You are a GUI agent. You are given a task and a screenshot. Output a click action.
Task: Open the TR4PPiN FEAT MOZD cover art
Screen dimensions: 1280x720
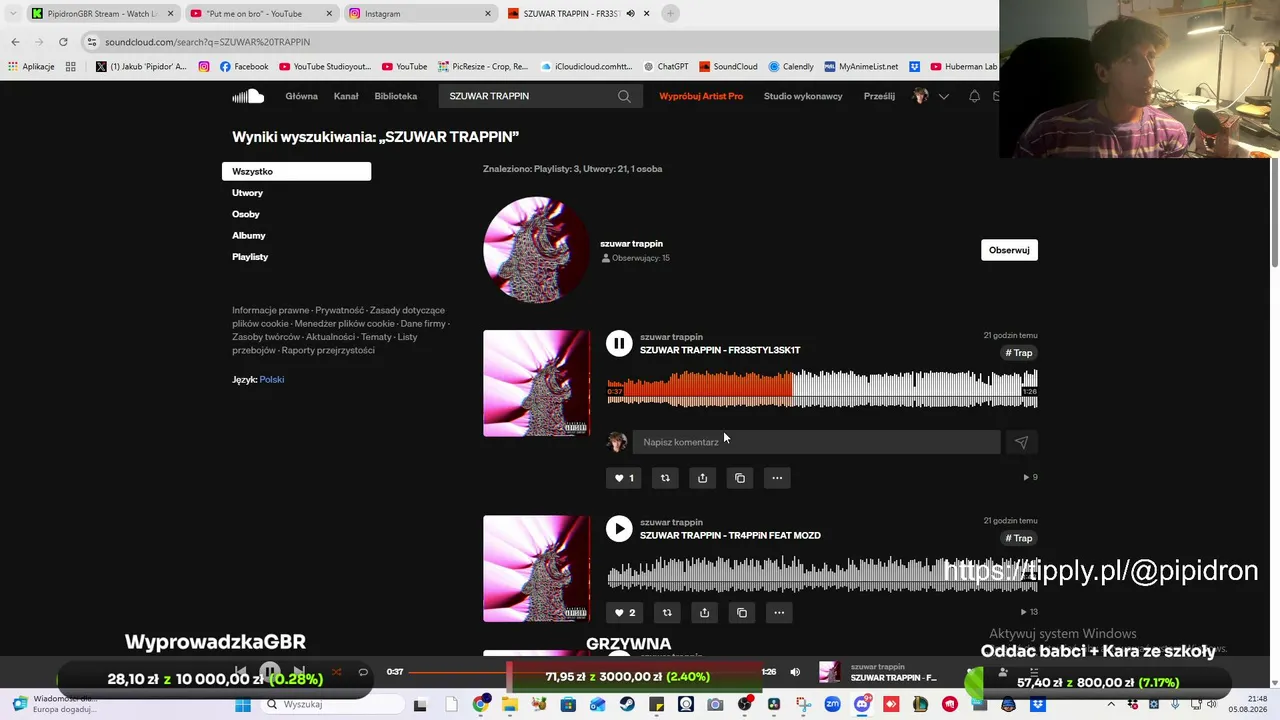click(537, 569)
